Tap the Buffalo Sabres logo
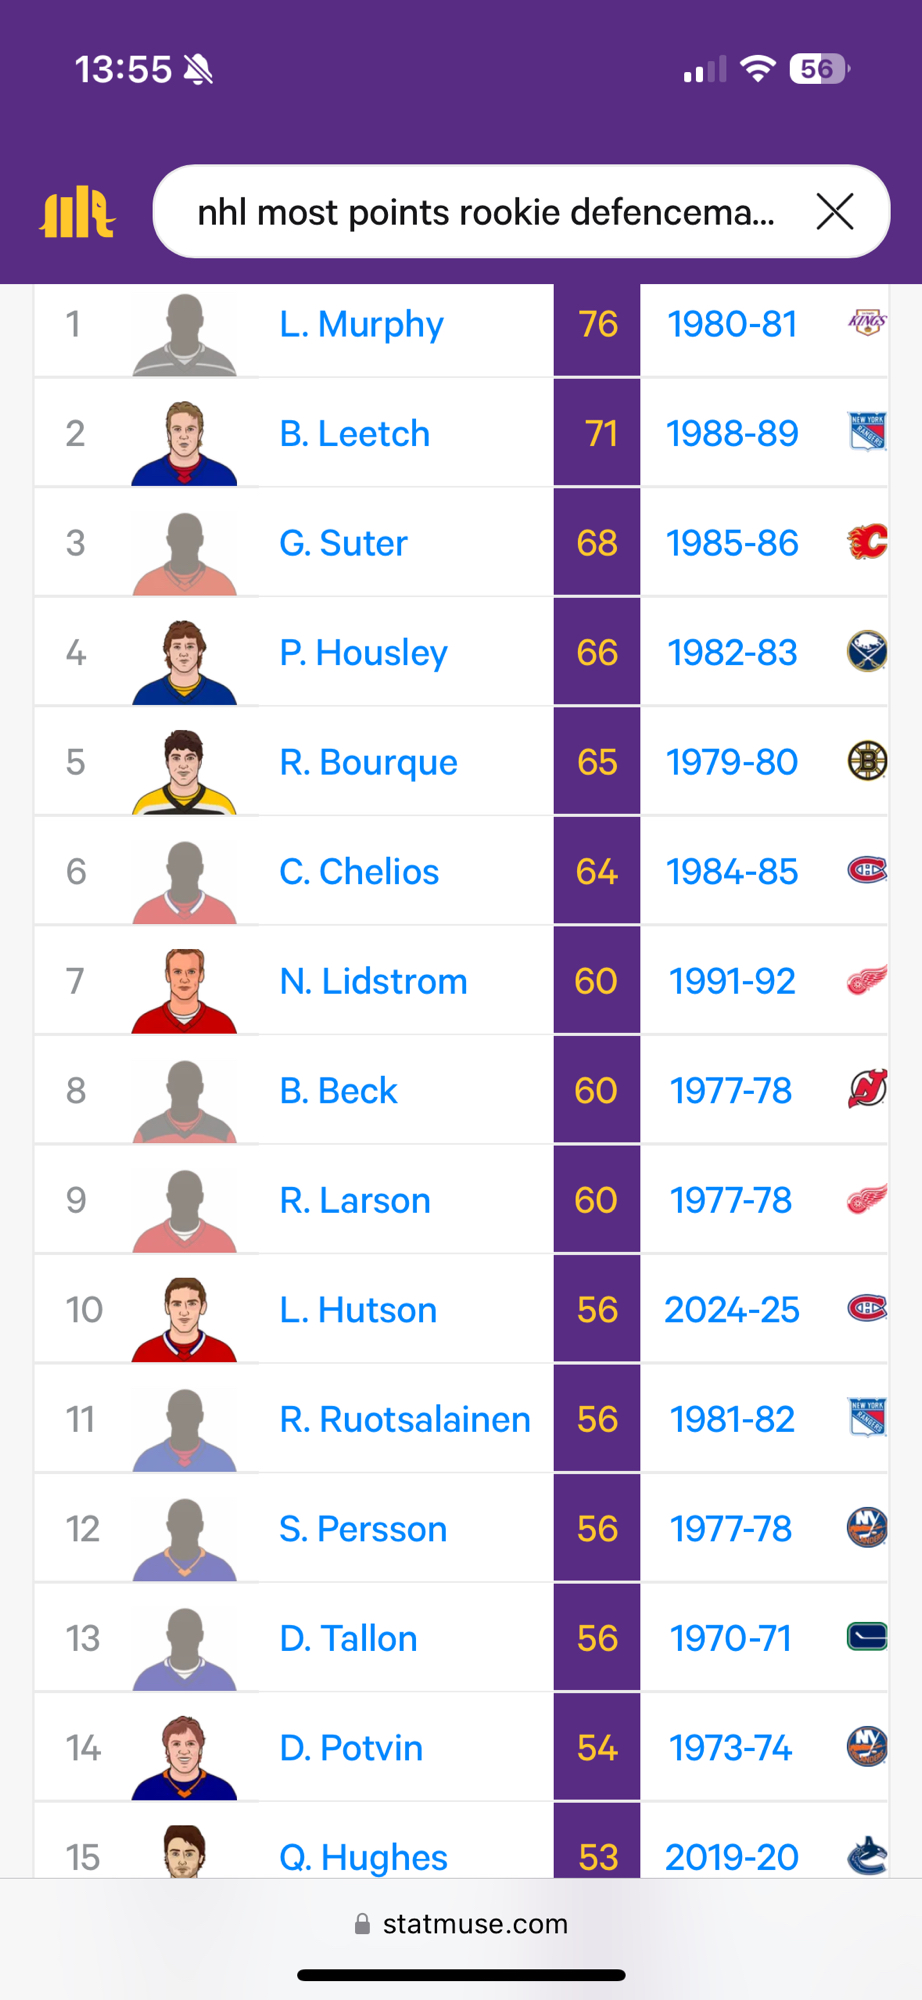 tap(866, 652)
